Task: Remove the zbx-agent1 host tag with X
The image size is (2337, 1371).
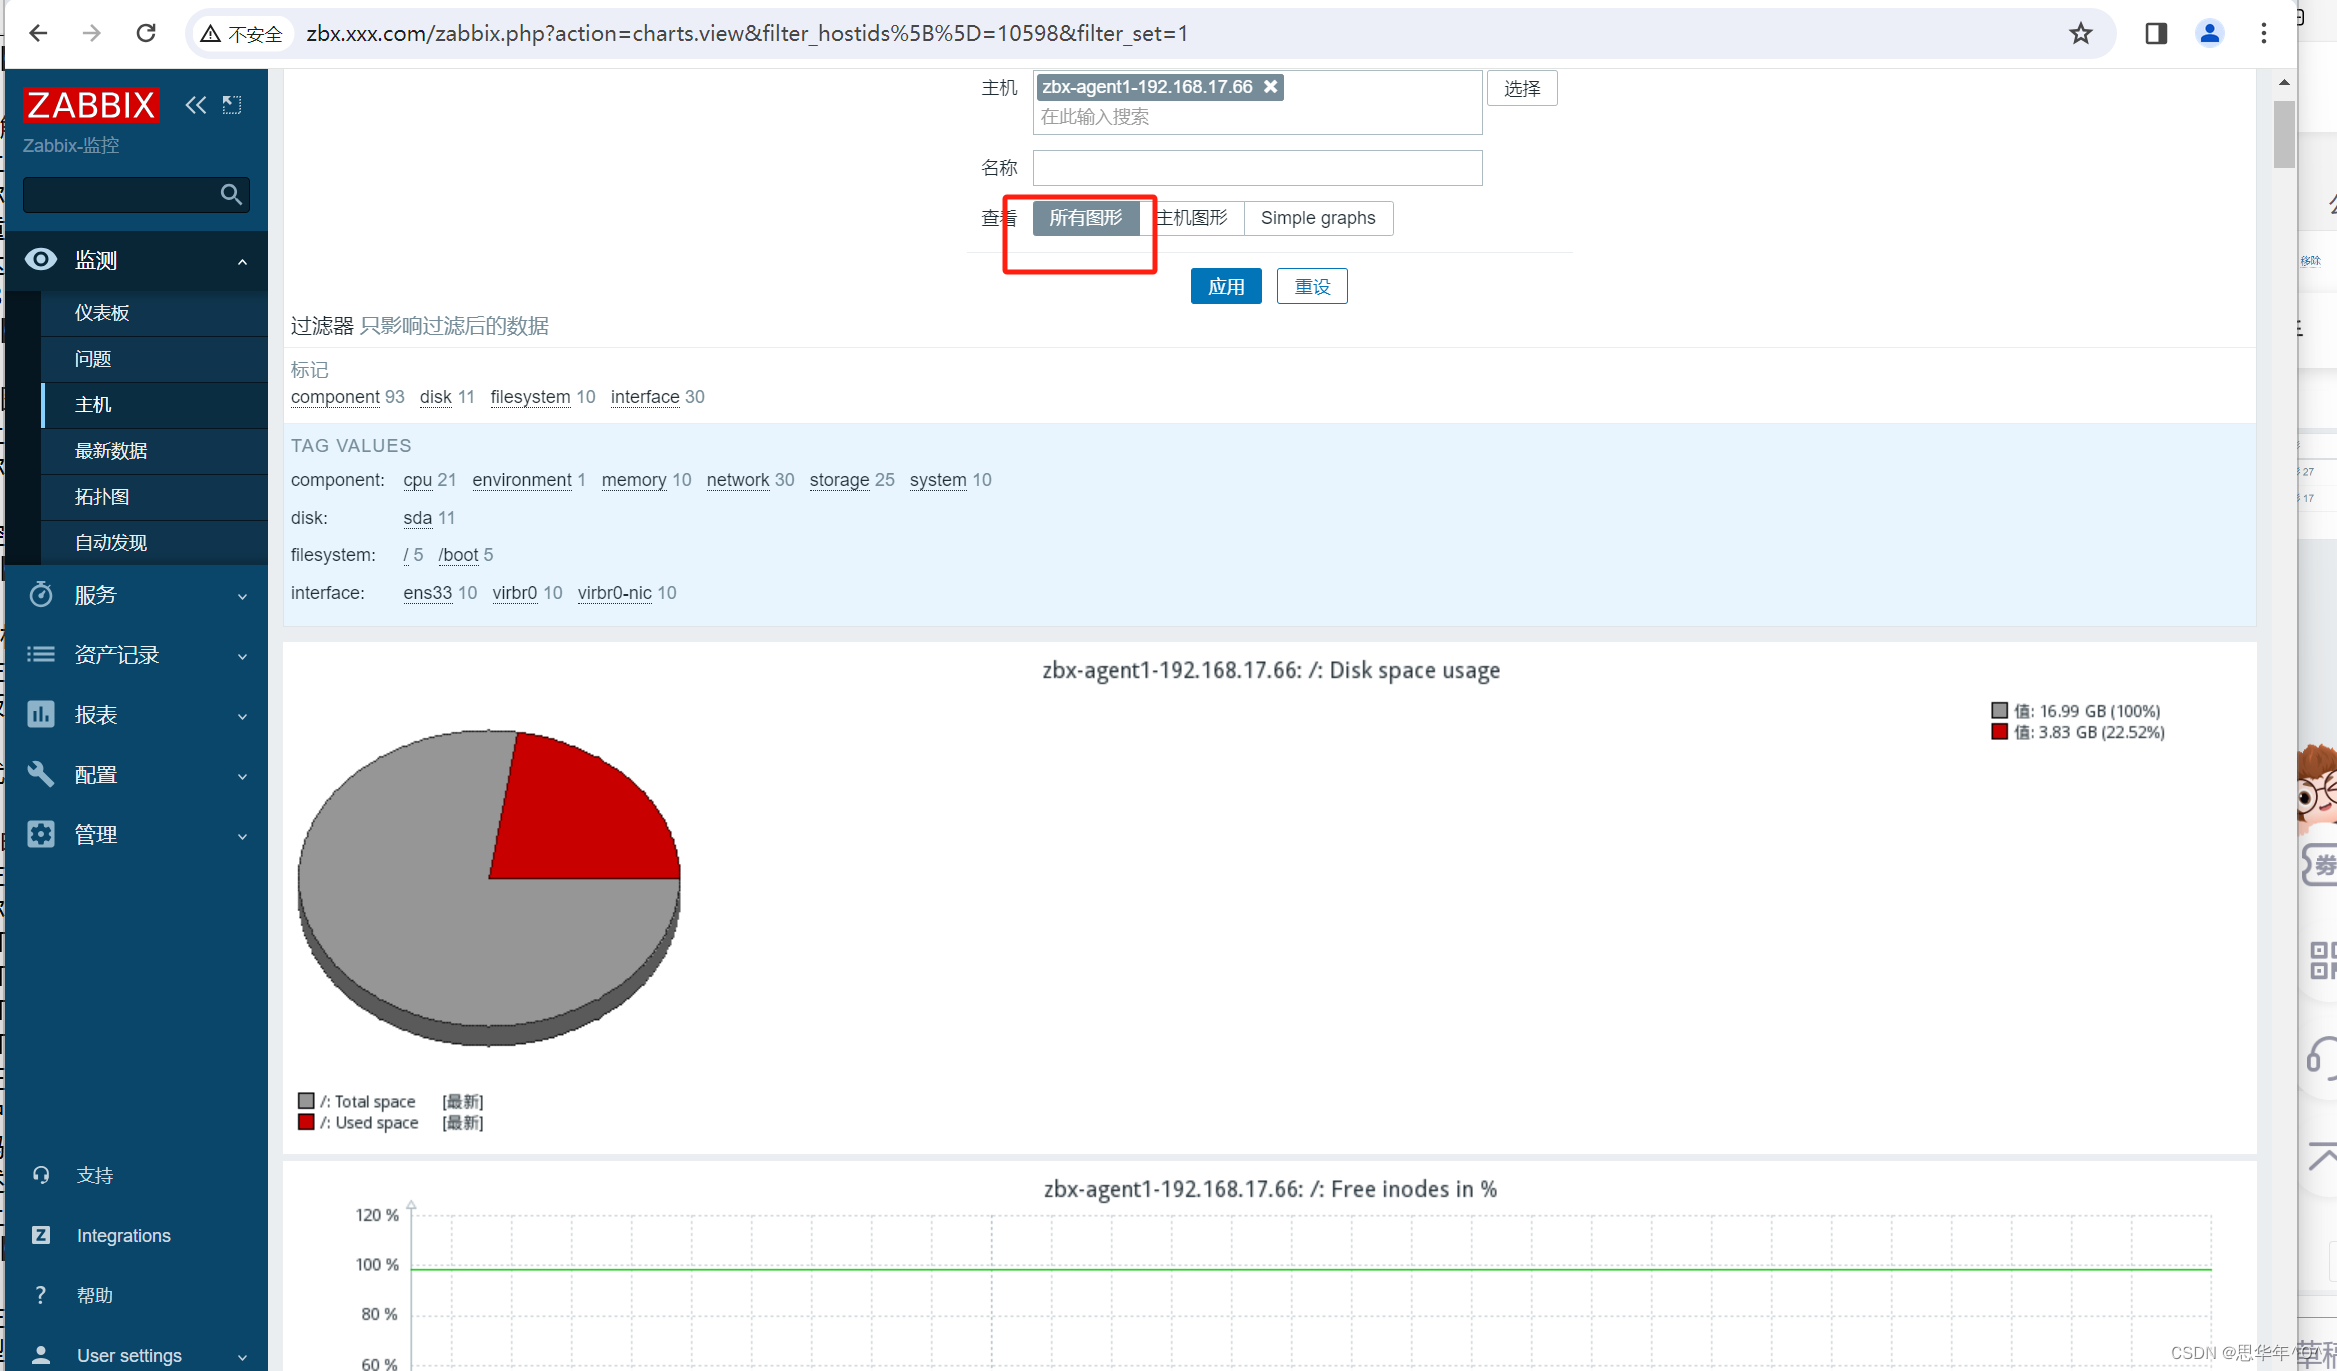Action: [x=1270, y=87]
